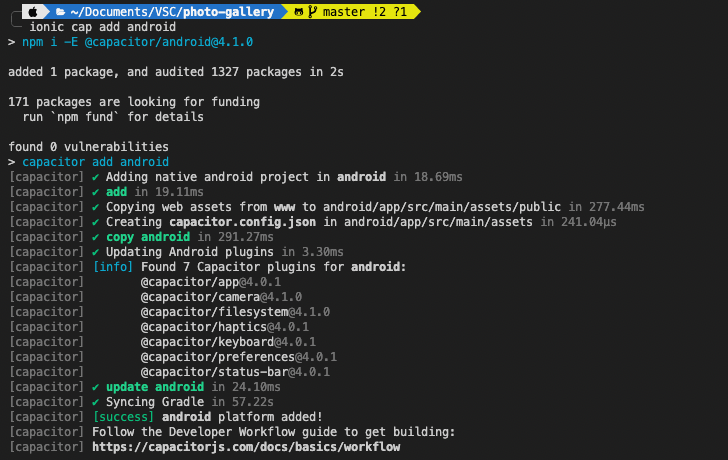
Task: Click the folder icon in the path segment
Action: (60, 12)
